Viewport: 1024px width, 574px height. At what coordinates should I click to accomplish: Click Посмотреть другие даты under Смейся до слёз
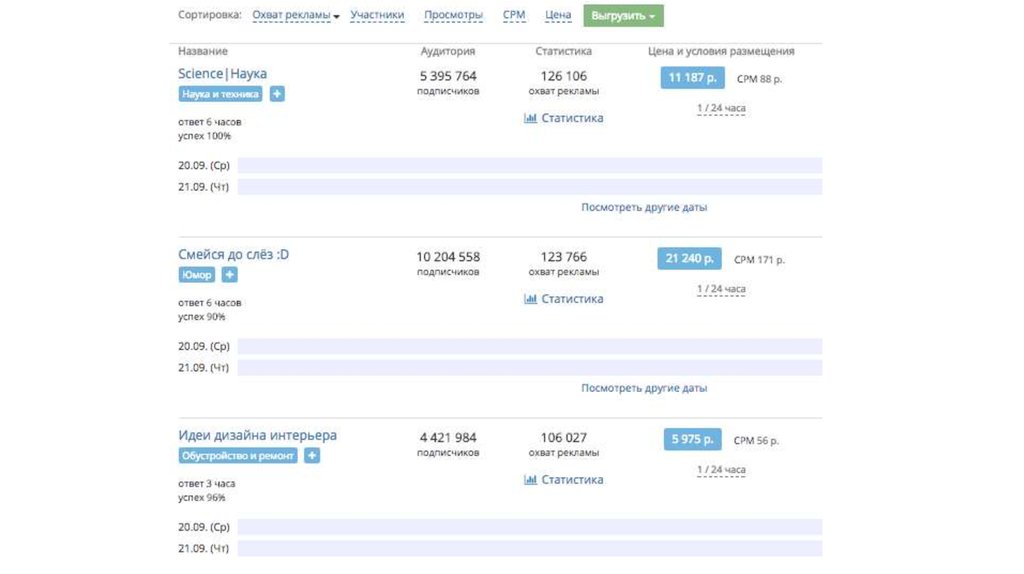(644, 388)
